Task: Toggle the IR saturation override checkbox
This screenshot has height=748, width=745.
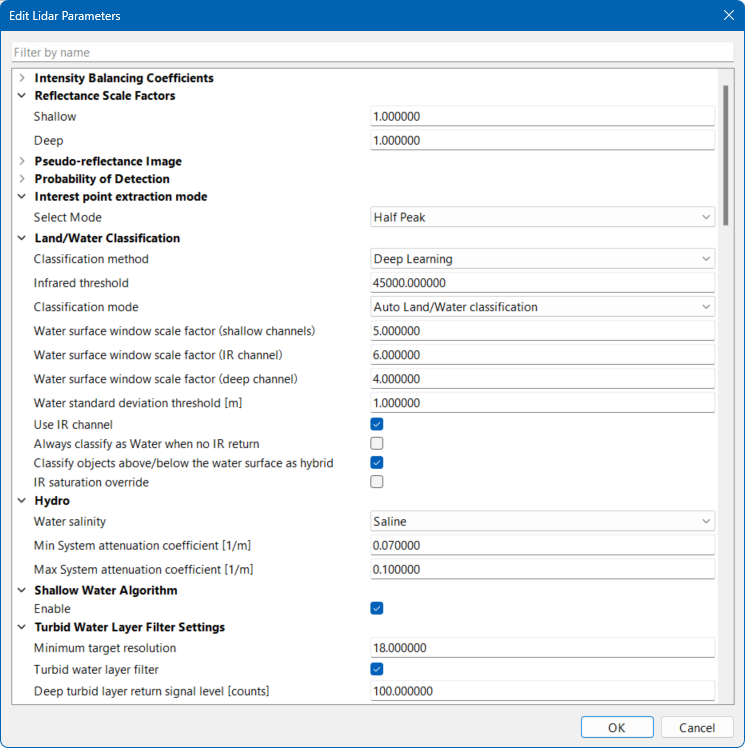Action: click(x=377, y=482)
